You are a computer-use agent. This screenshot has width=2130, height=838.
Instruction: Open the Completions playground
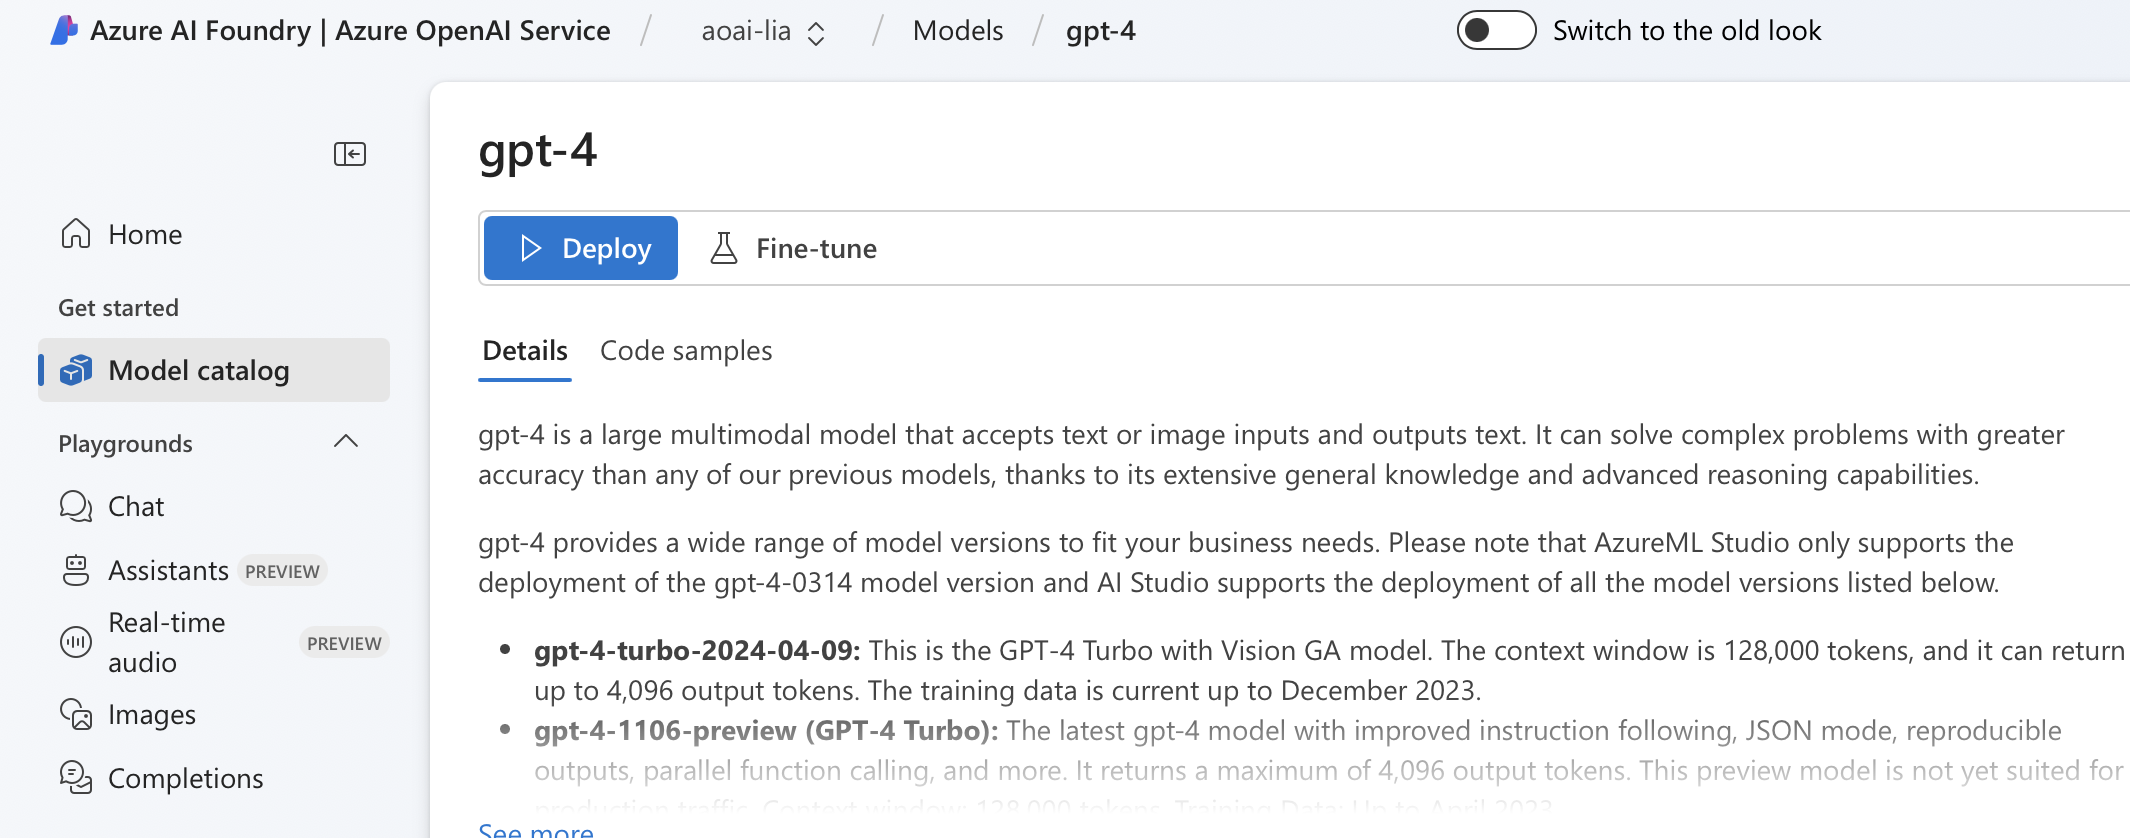coord(214,778)
